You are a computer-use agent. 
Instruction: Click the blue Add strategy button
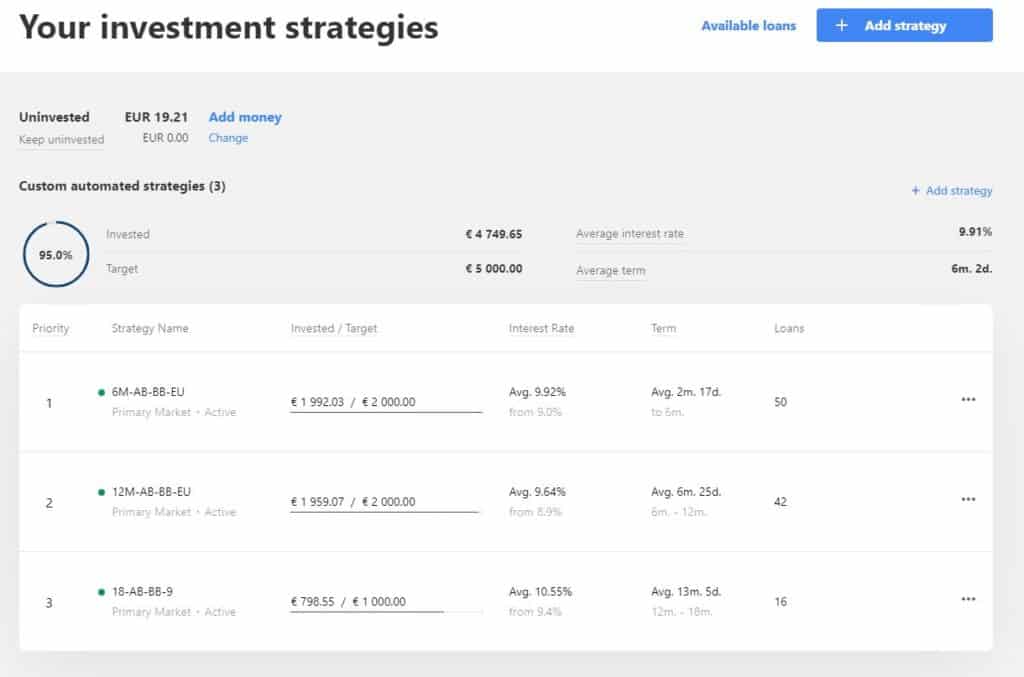903,25
